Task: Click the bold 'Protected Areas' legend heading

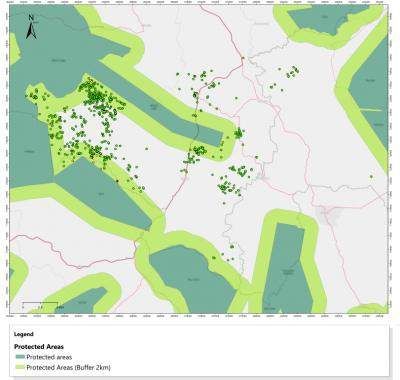Action: point(39,347)
